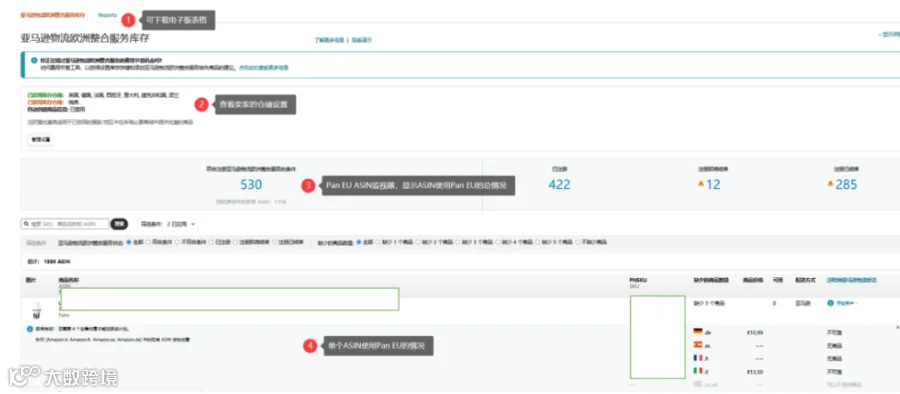Switch to the Reports tab
Viewport: 900px width, 394px height.
107,15
